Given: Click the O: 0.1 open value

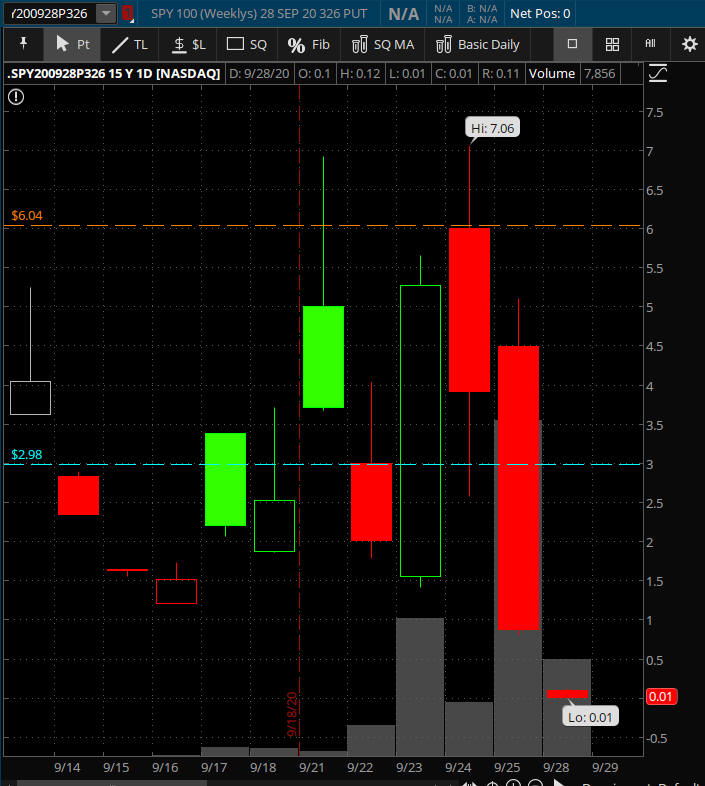Looking at the screenshot, I should 314,74.
